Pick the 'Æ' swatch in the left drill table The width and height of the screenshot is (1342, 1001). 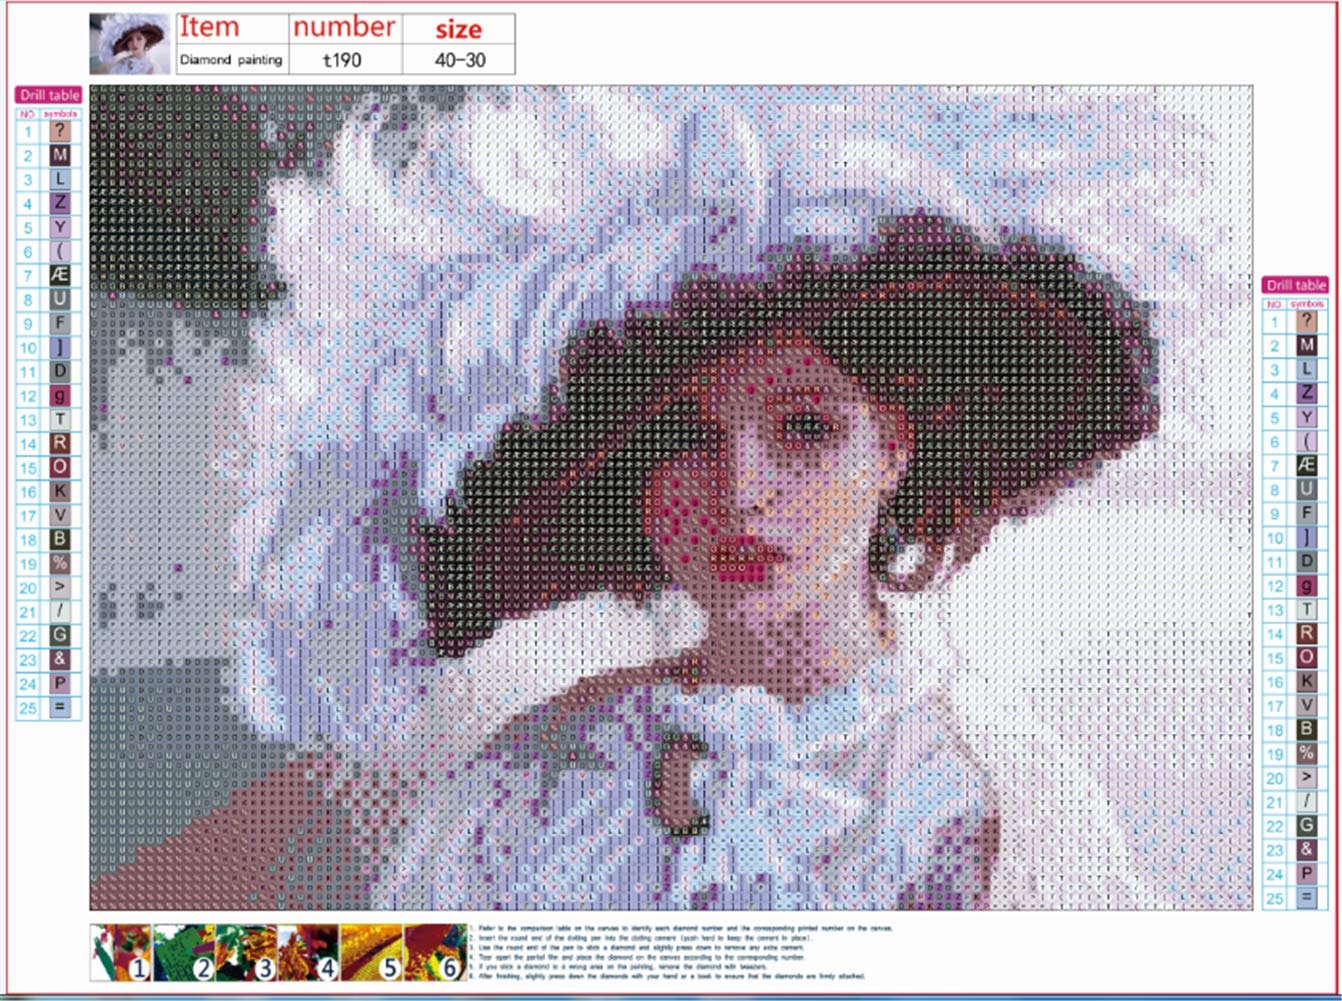click(61, 275)
